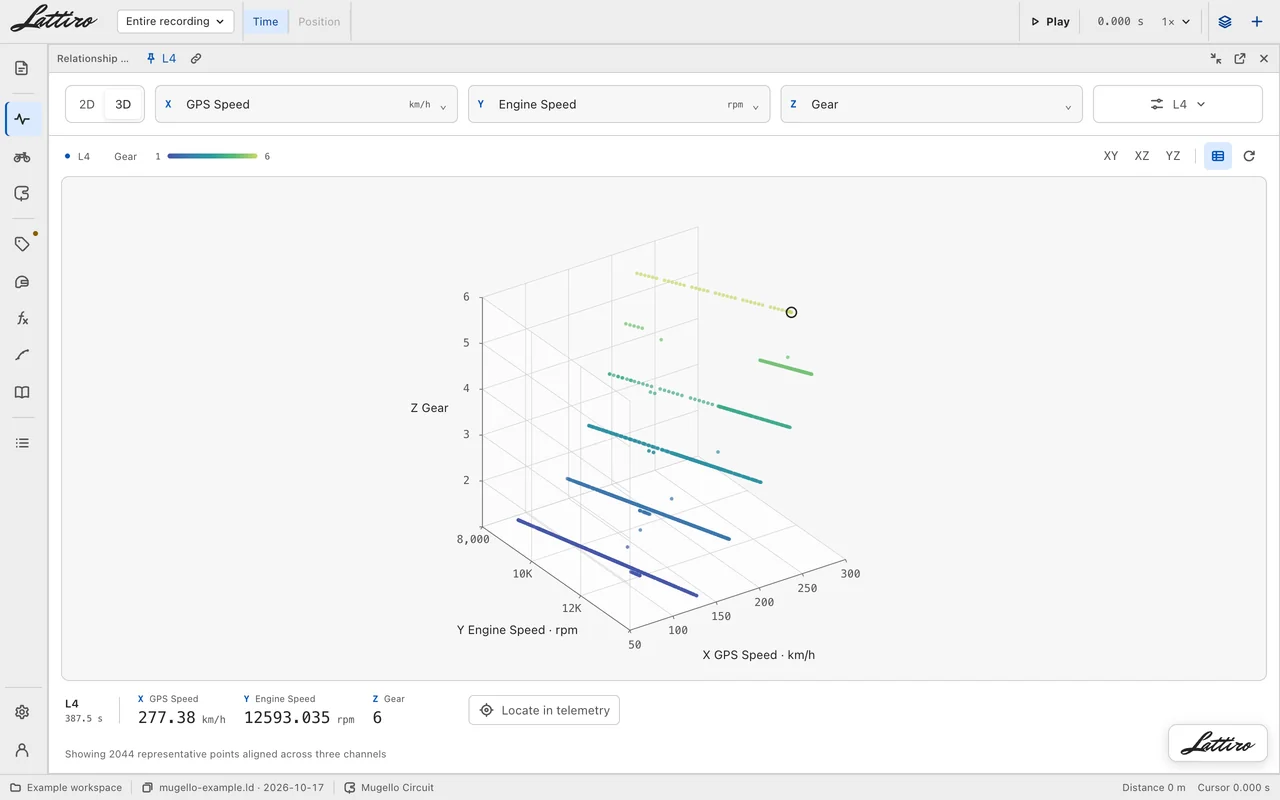Open the tag icon in the sidebar

click(x=22, y=244)
